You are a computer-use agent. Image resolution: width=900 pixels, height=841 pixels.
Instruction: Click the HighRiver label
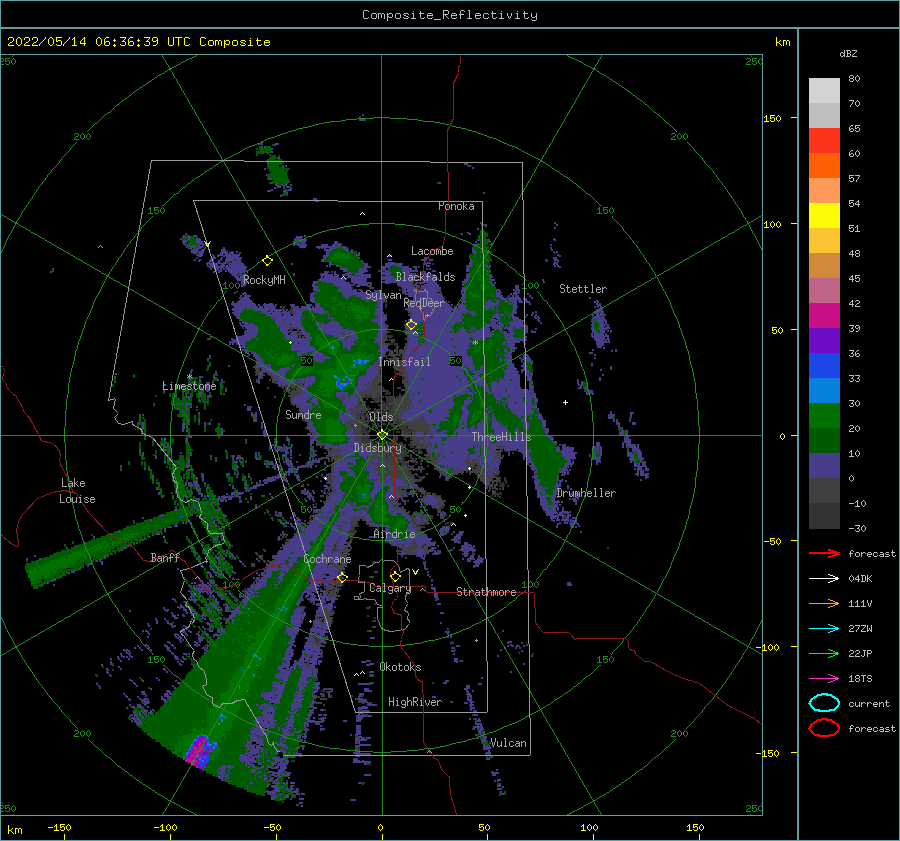(415, 702)
